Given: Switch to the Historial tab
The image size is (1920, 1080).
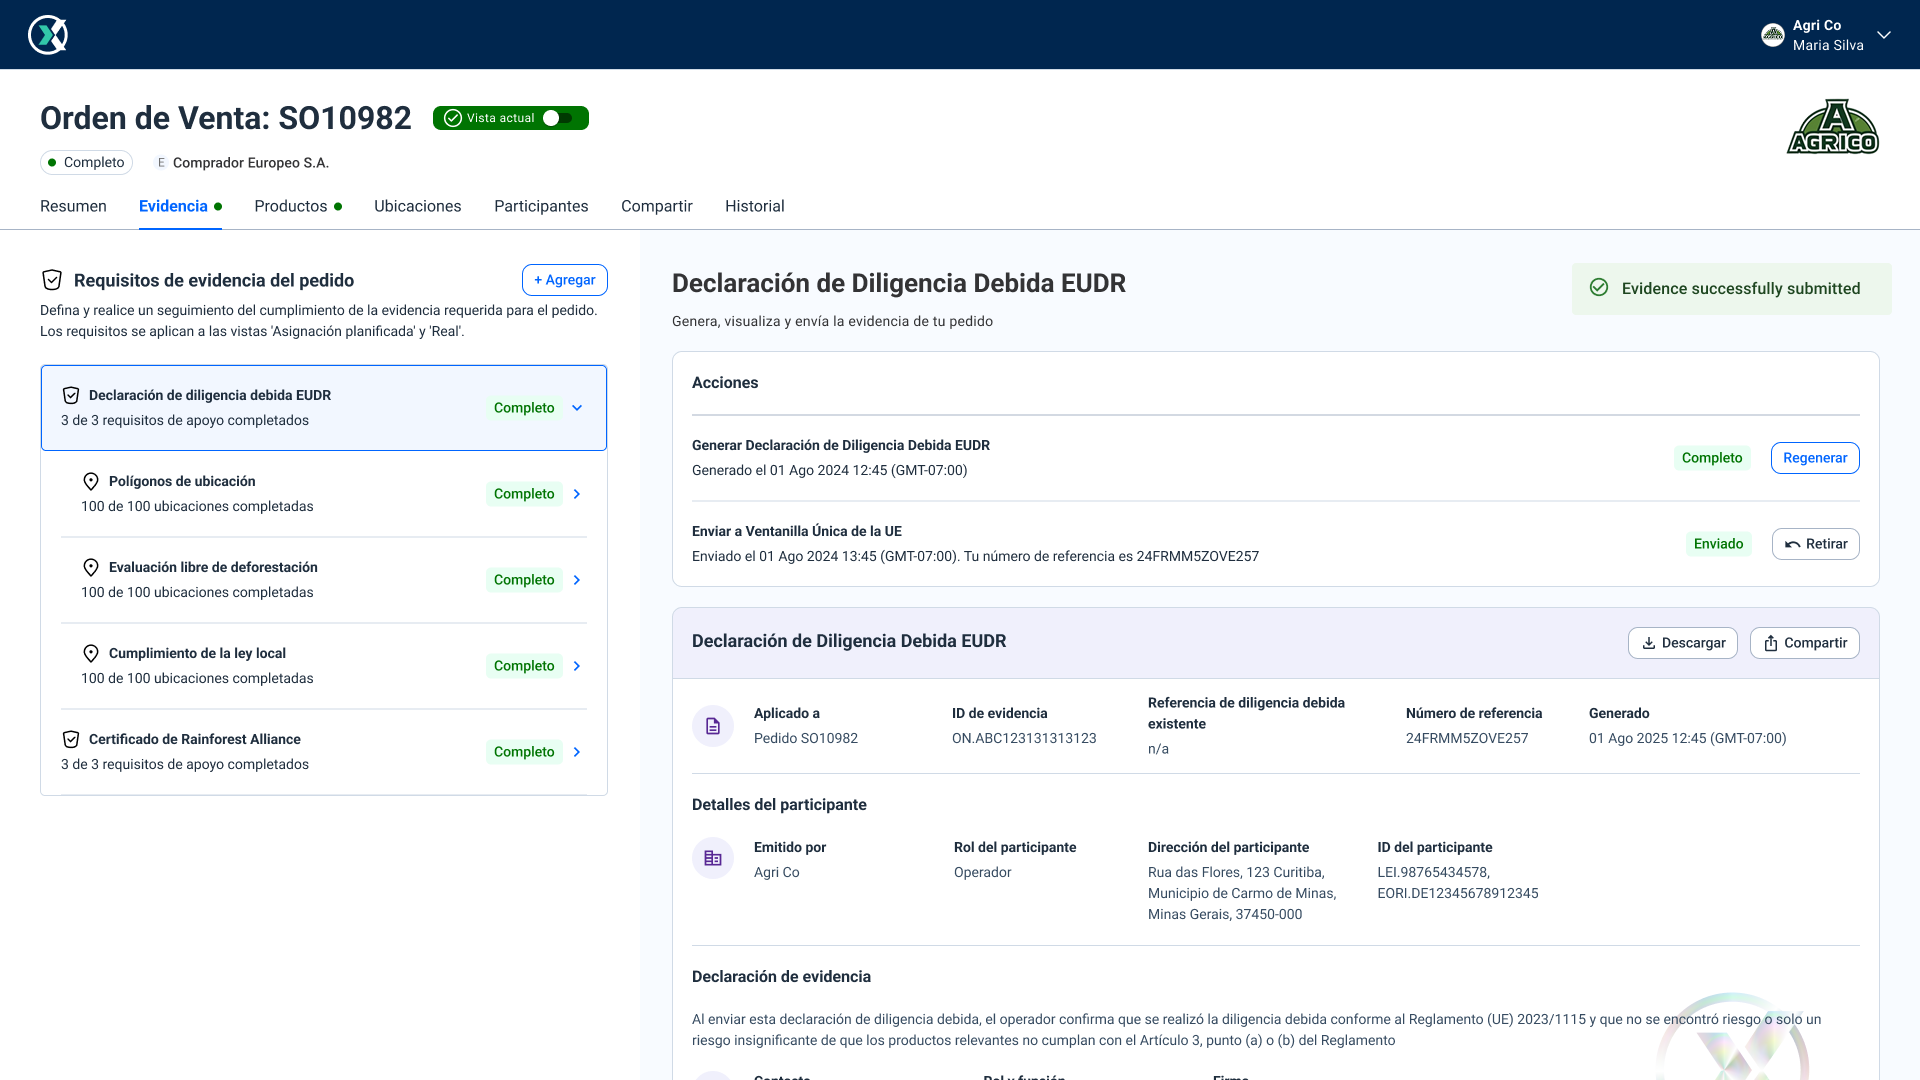Looking at the screenshot, I should (755, 206).
